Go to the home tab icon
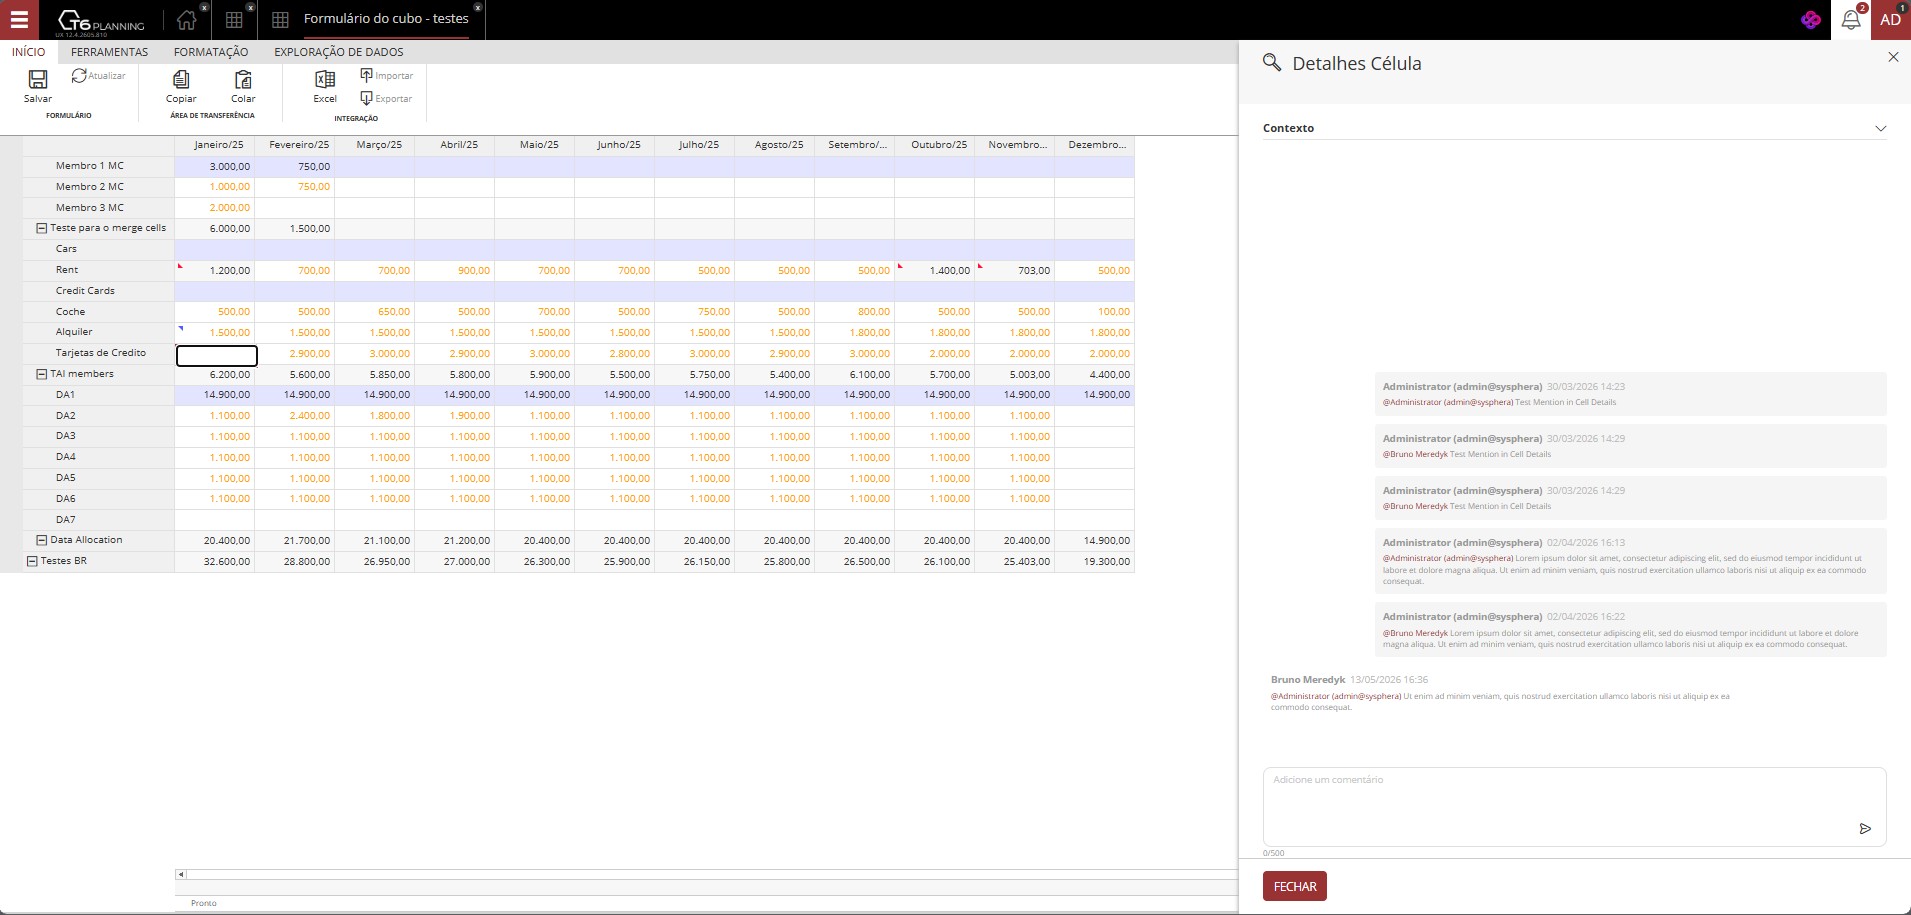Image resolution: width=1911 pixels, height=915 pixels. coord(186,20)
